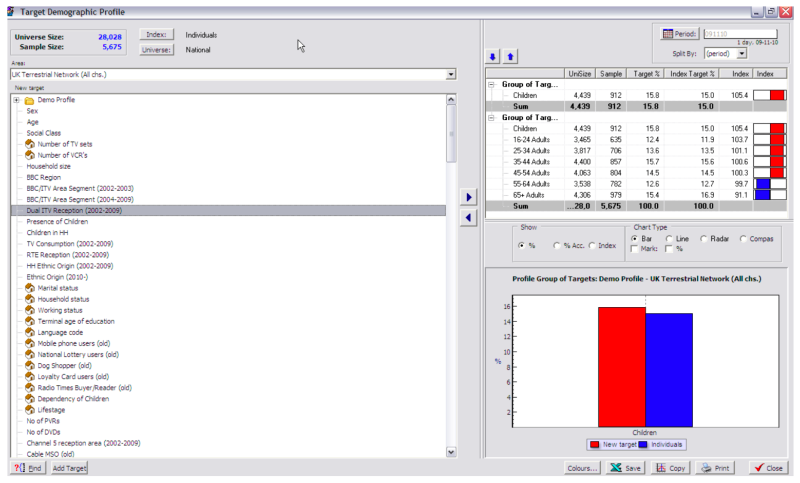This screenshot has width=800, height=483.
Task: Open the Split By dropdown
Action: (741, 54)
